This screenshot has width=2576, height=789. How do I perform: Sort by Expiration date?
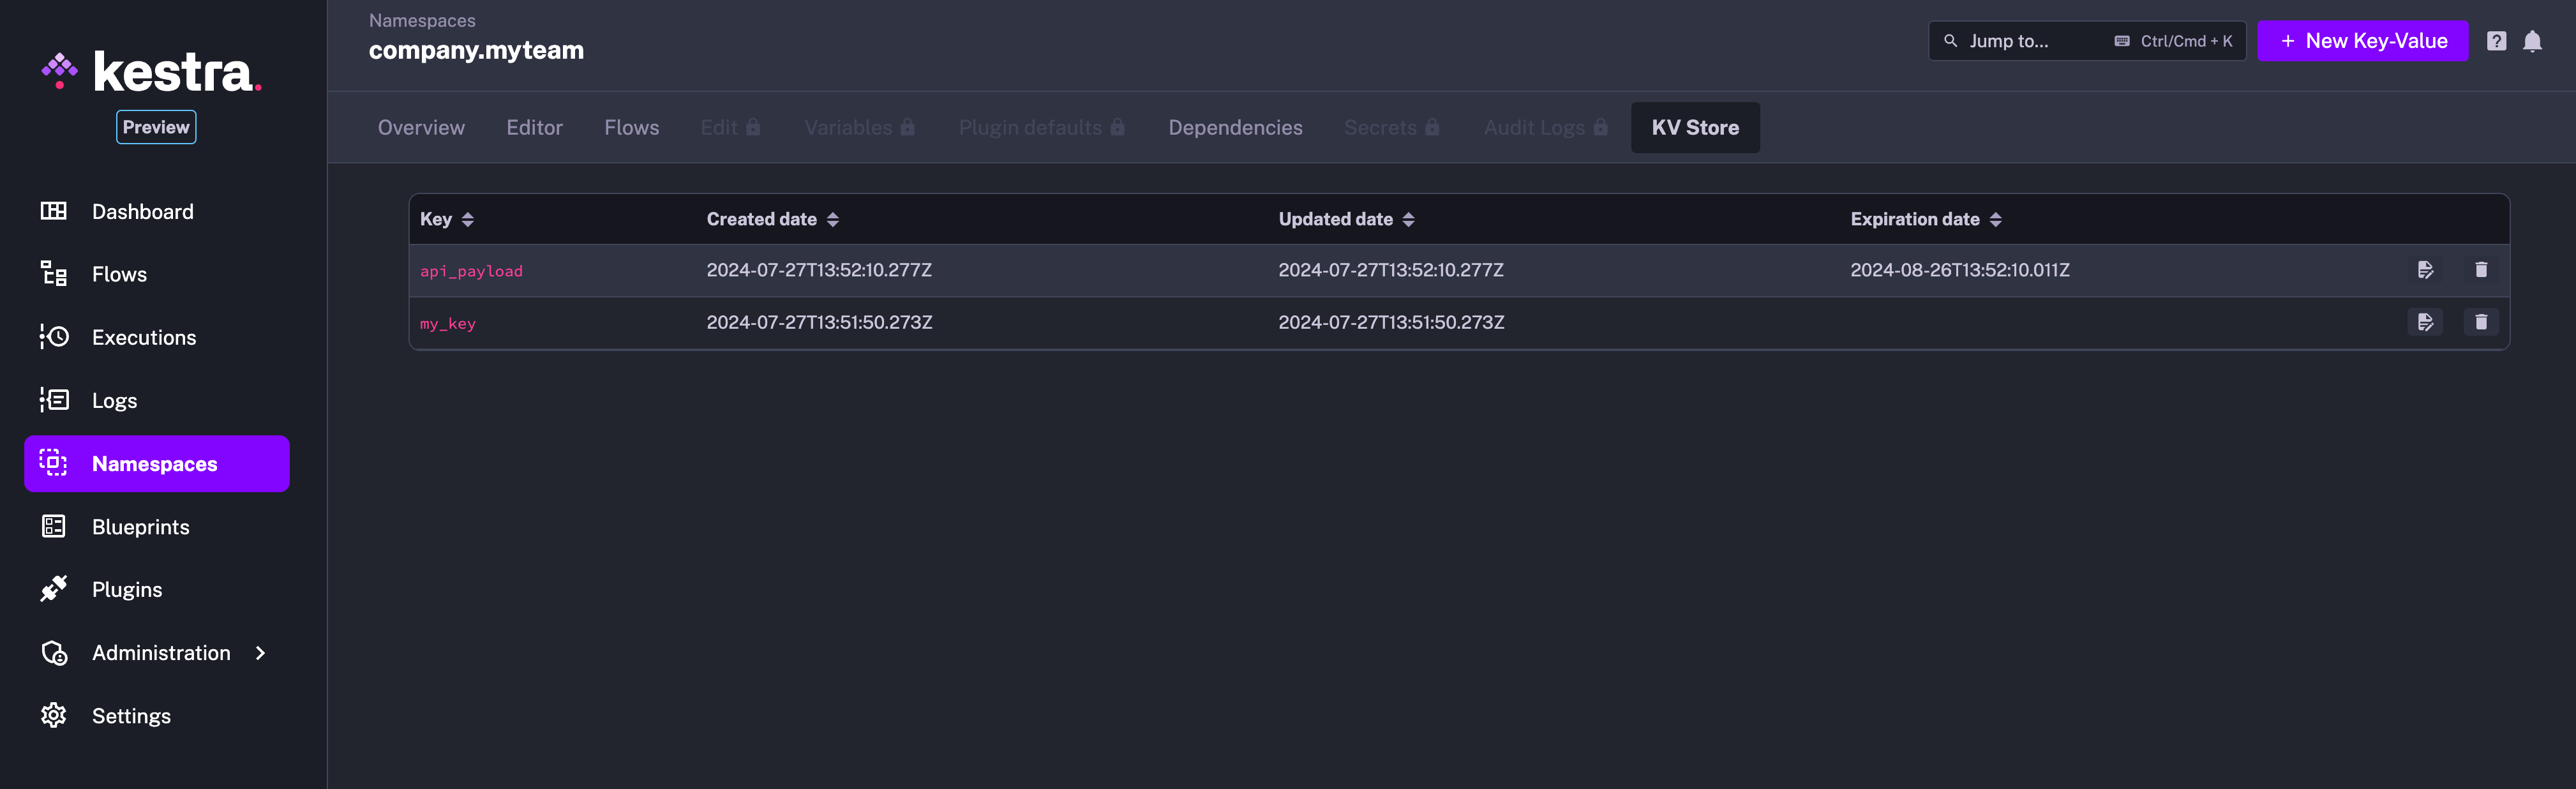1926,219
